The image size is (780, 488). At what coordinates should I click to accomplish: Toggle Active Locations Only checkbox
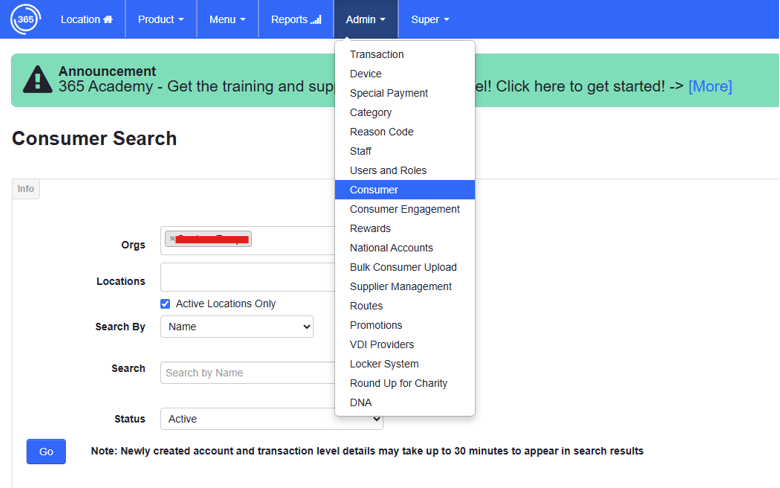[165, 303]
